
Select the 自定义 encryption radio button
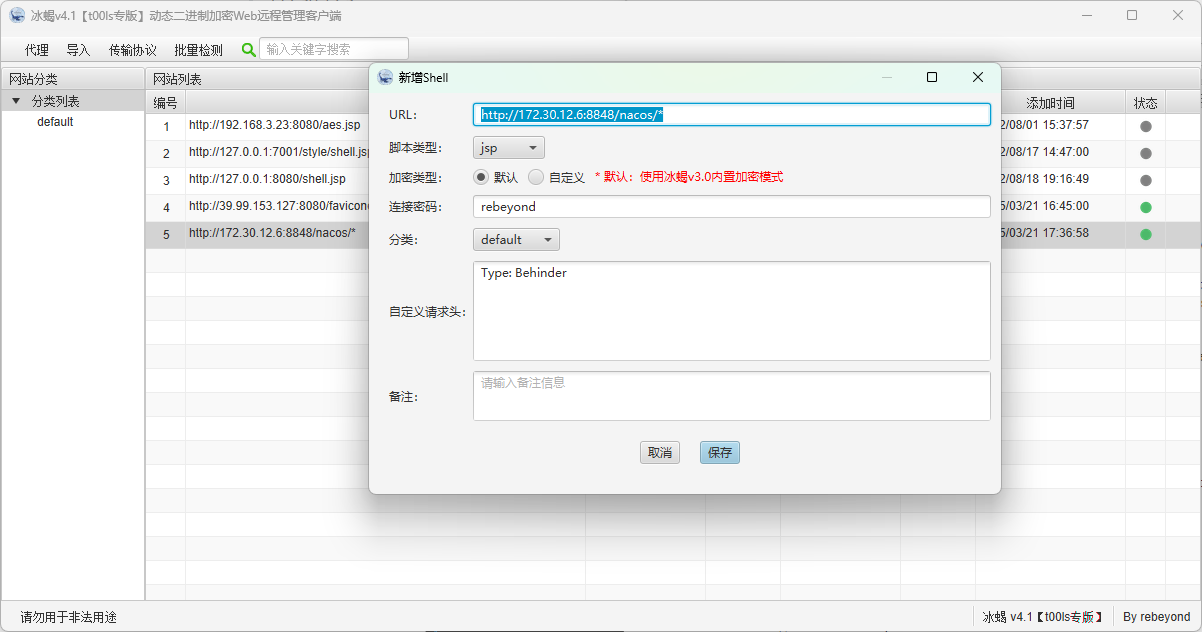(536, 177)
